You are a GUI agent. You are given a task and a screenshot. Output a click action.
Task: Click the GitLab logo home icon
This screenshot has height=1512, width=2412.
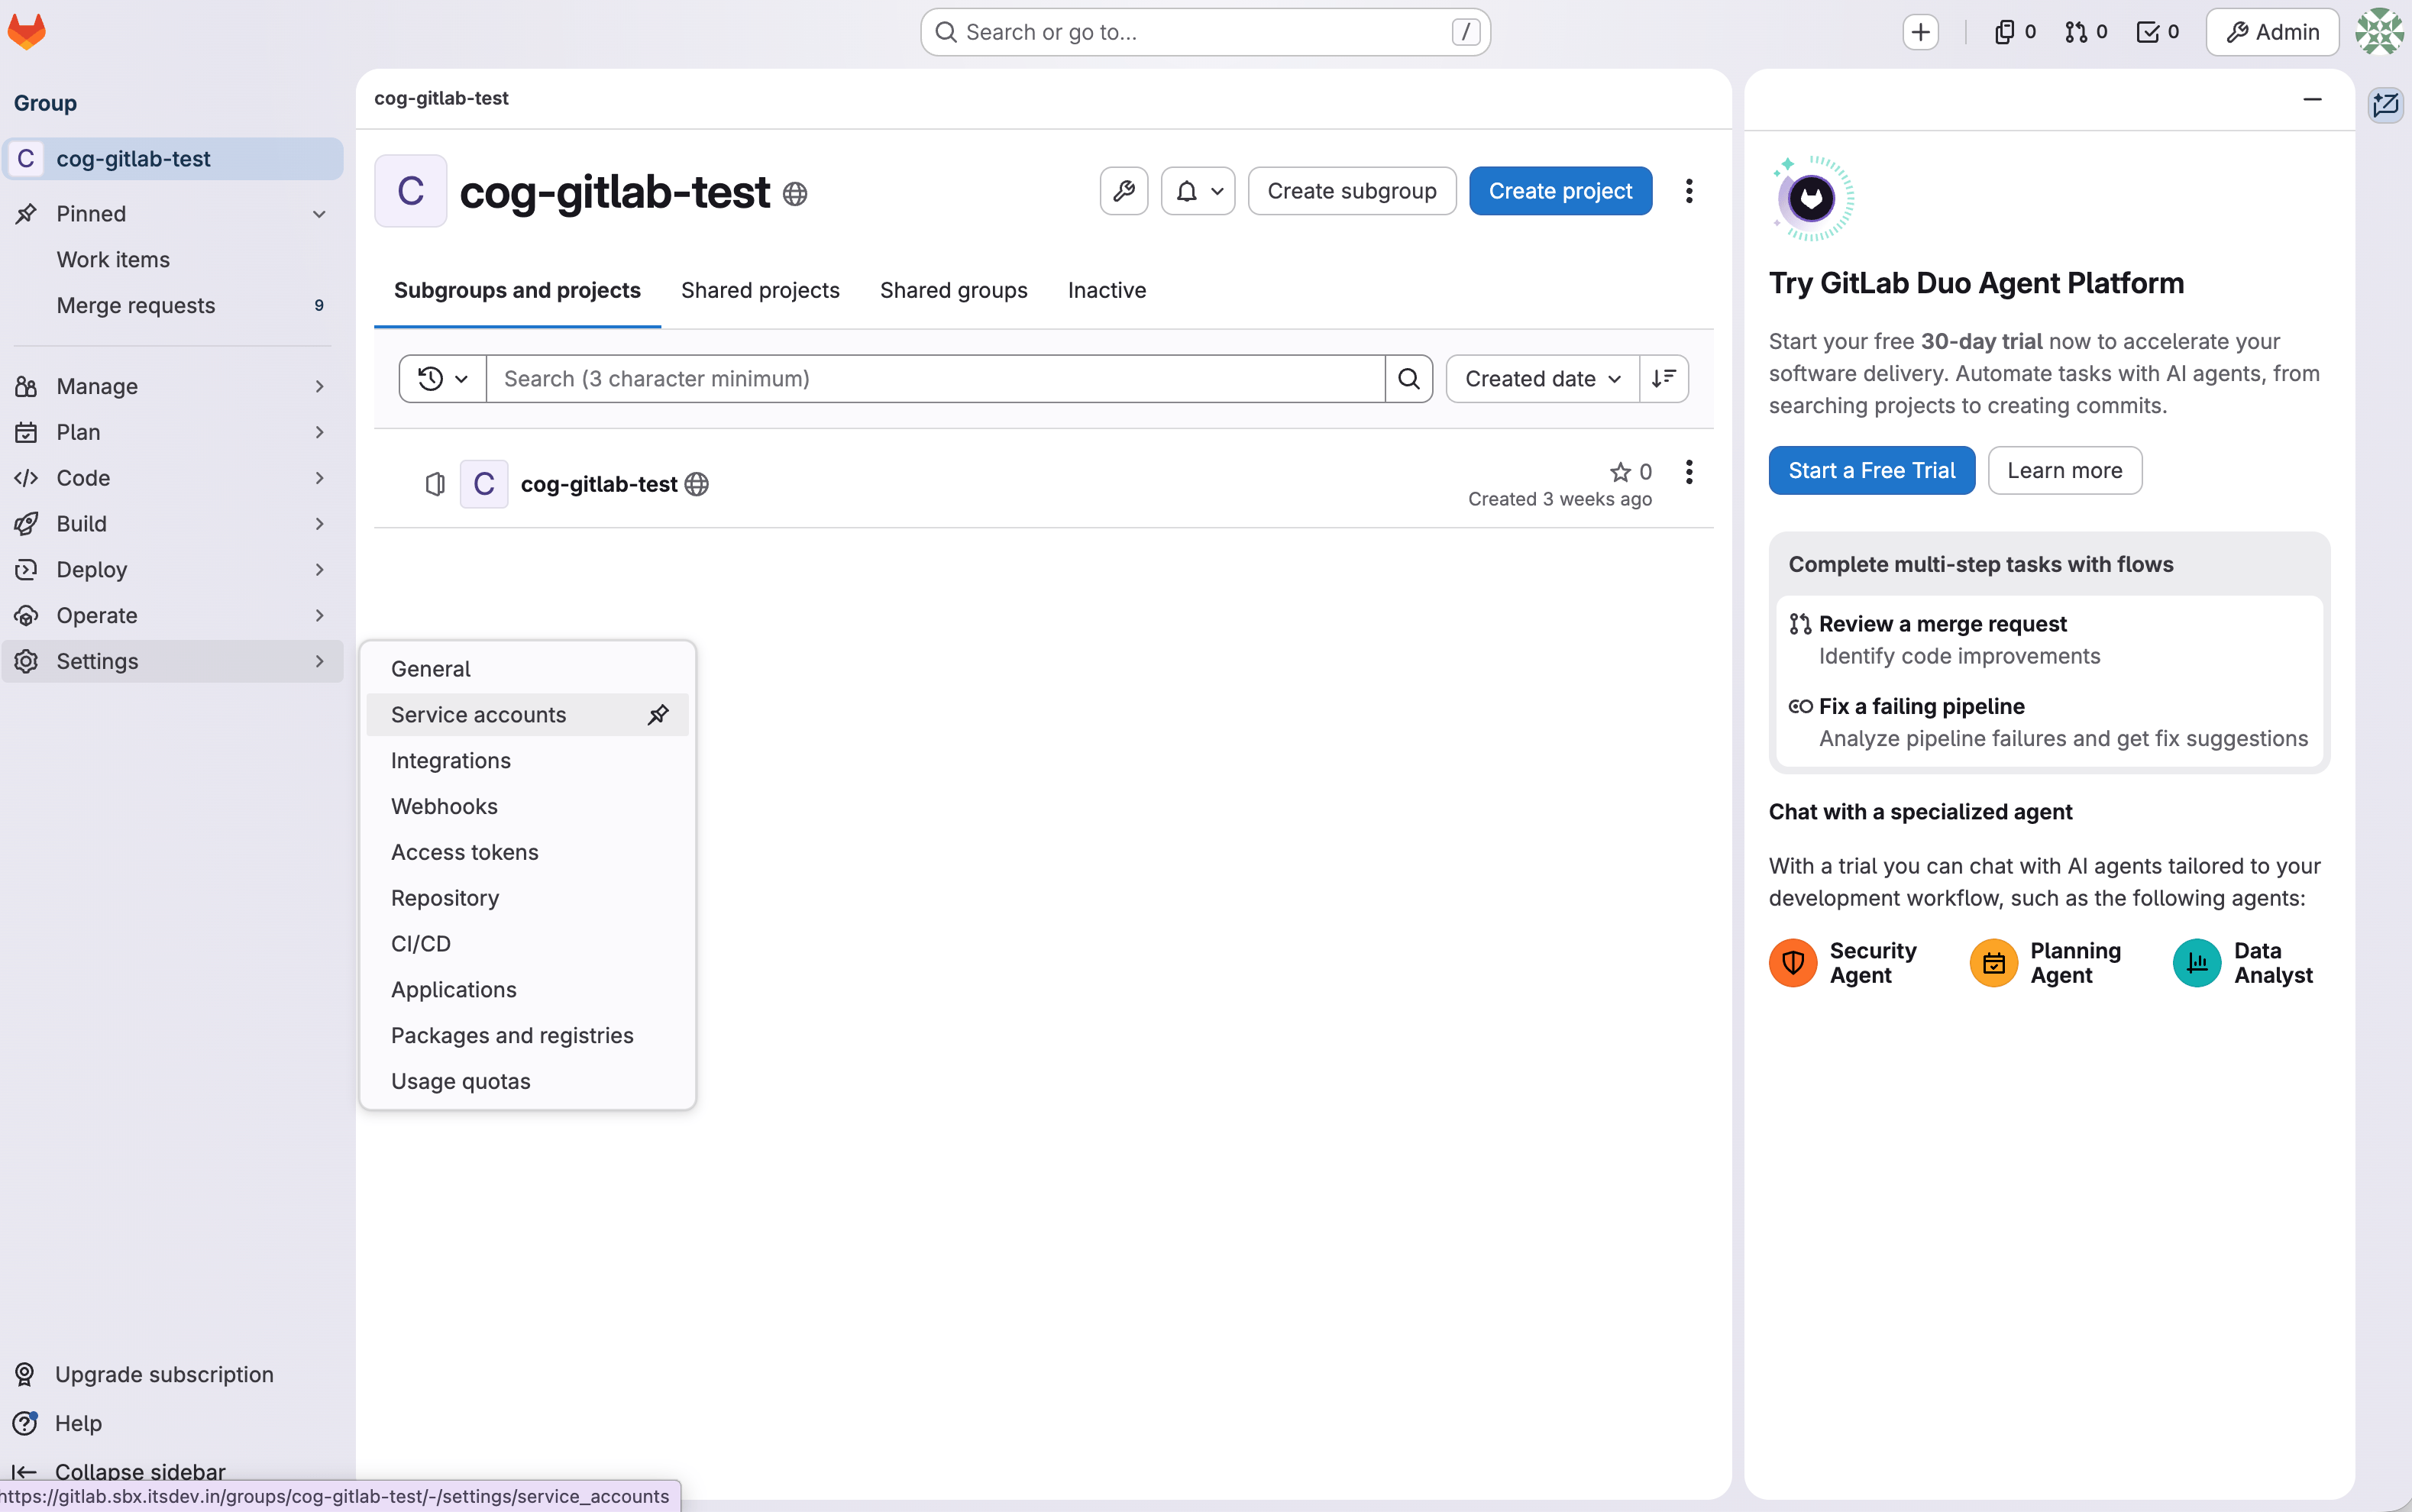(27, 31)
